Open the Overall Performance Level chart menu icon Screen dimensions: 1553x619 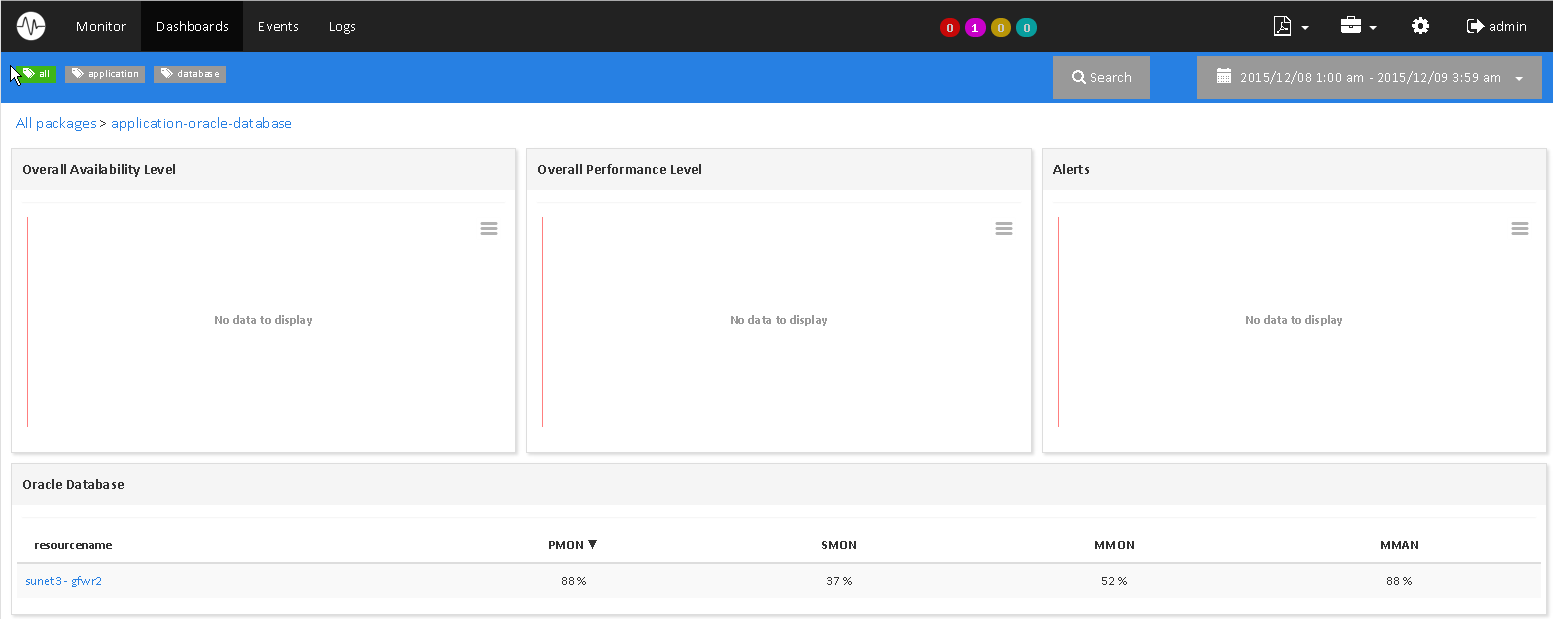coord(1004,229)
